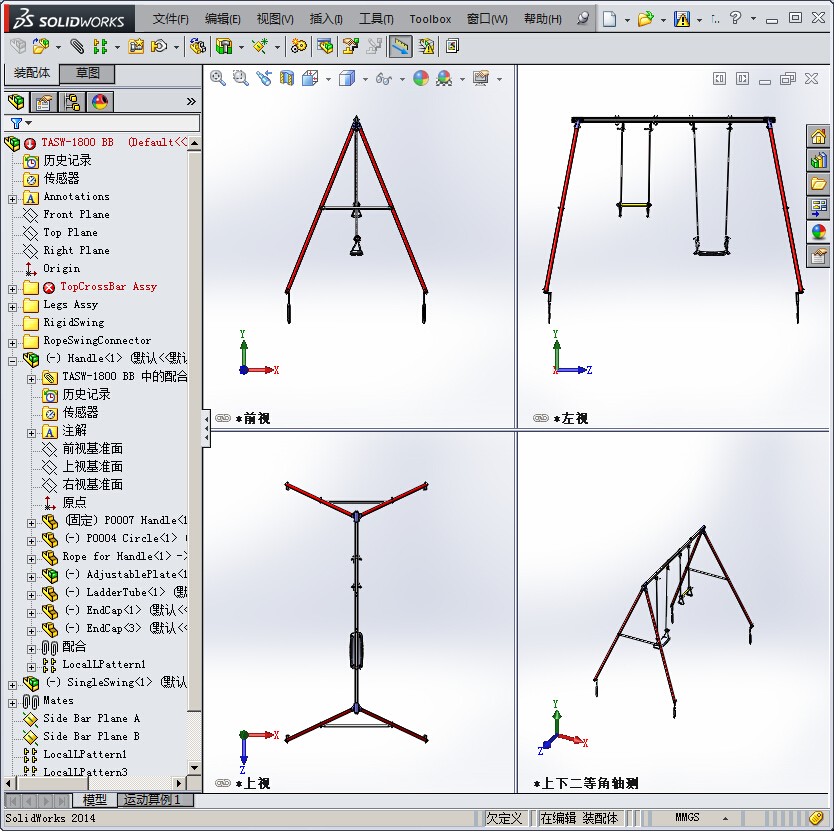Click Section View icon

point(287,78)
